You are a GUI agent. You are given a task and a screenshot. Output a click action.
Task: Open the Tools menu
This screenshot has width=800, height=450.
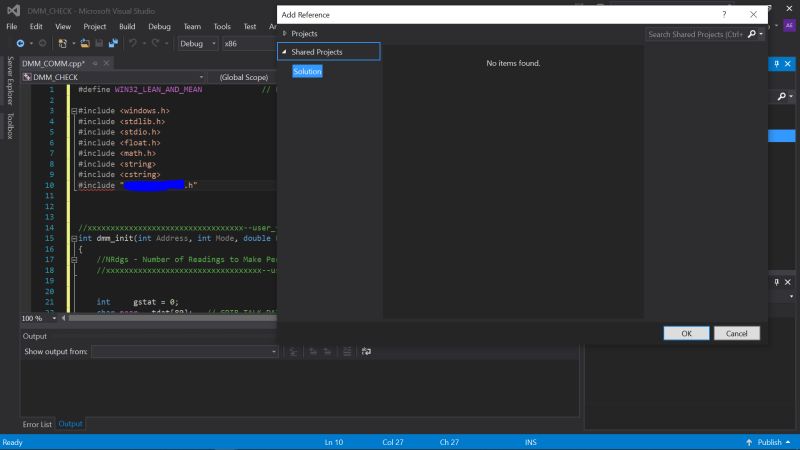coord(221,27)
